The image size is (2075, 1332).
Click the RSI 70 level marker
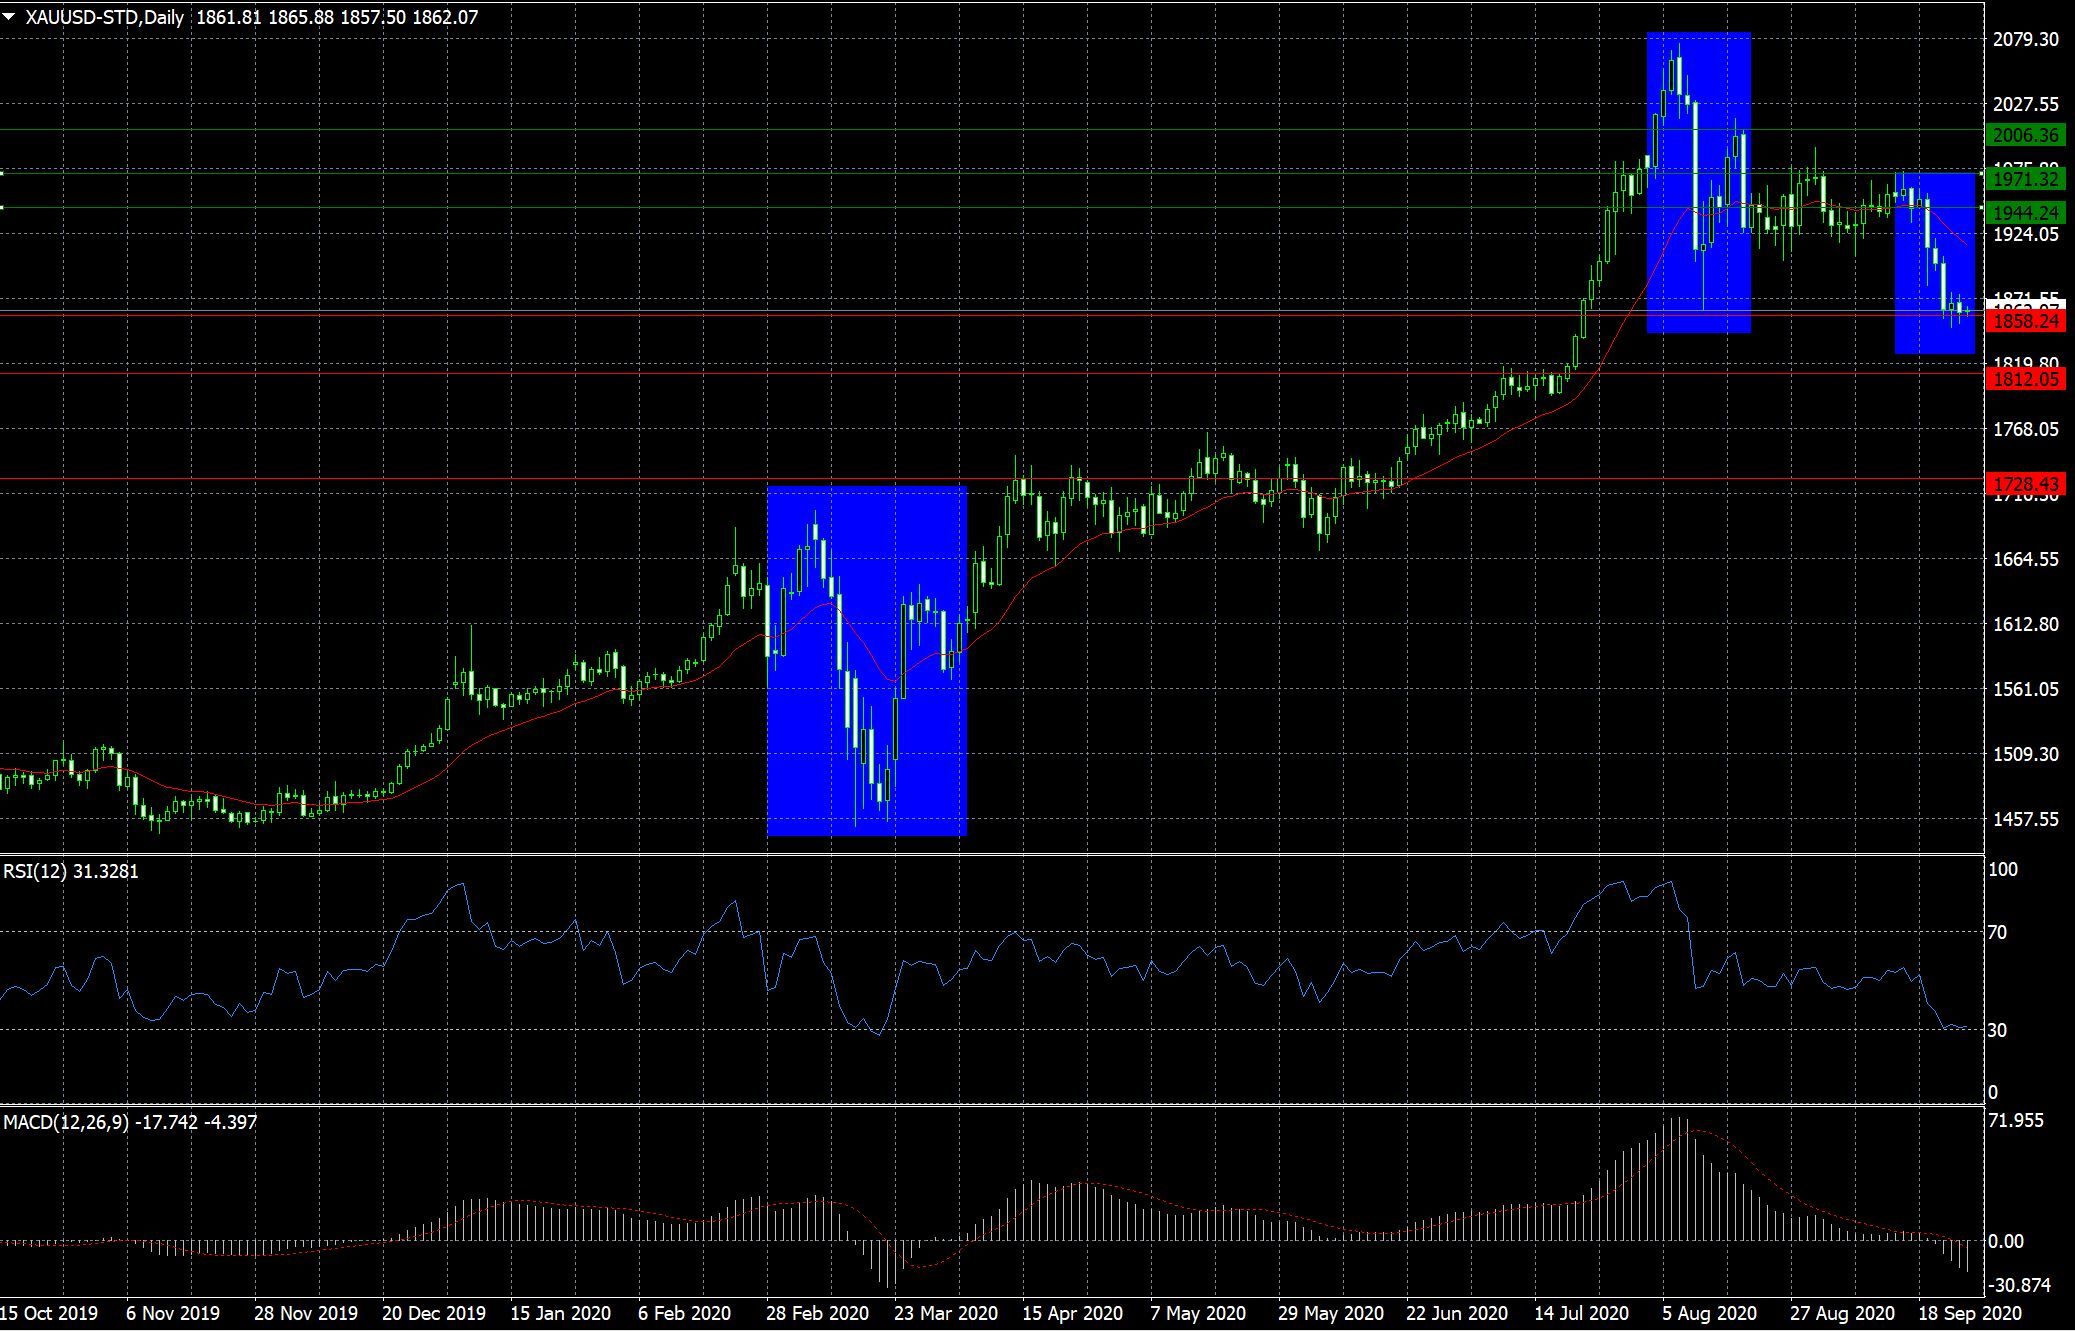(1997, 933)
